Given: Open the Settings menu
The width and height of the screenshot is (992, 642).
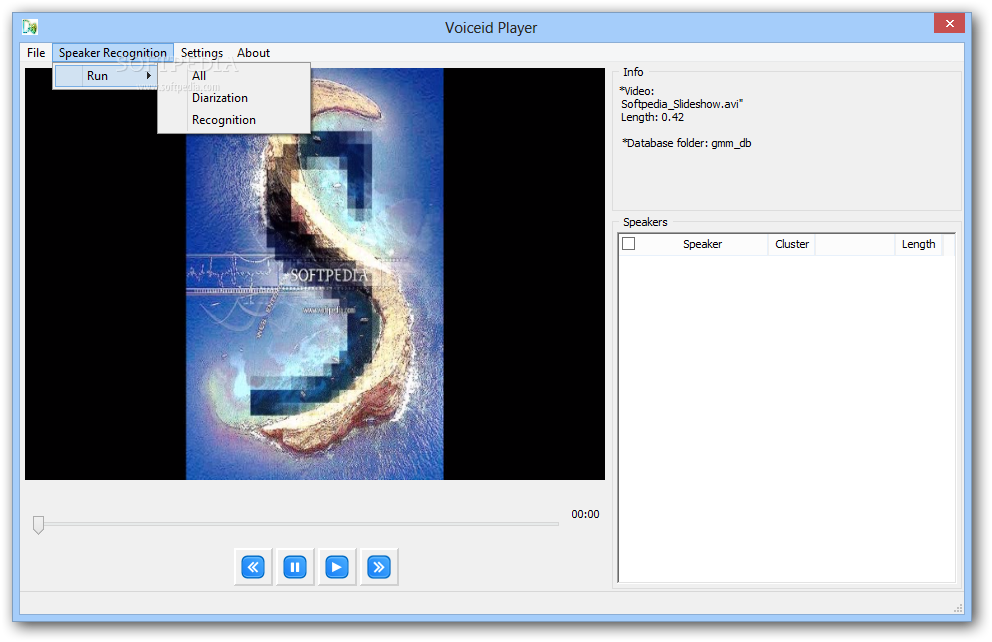Looking at the screenshot, I should (202, 52).
